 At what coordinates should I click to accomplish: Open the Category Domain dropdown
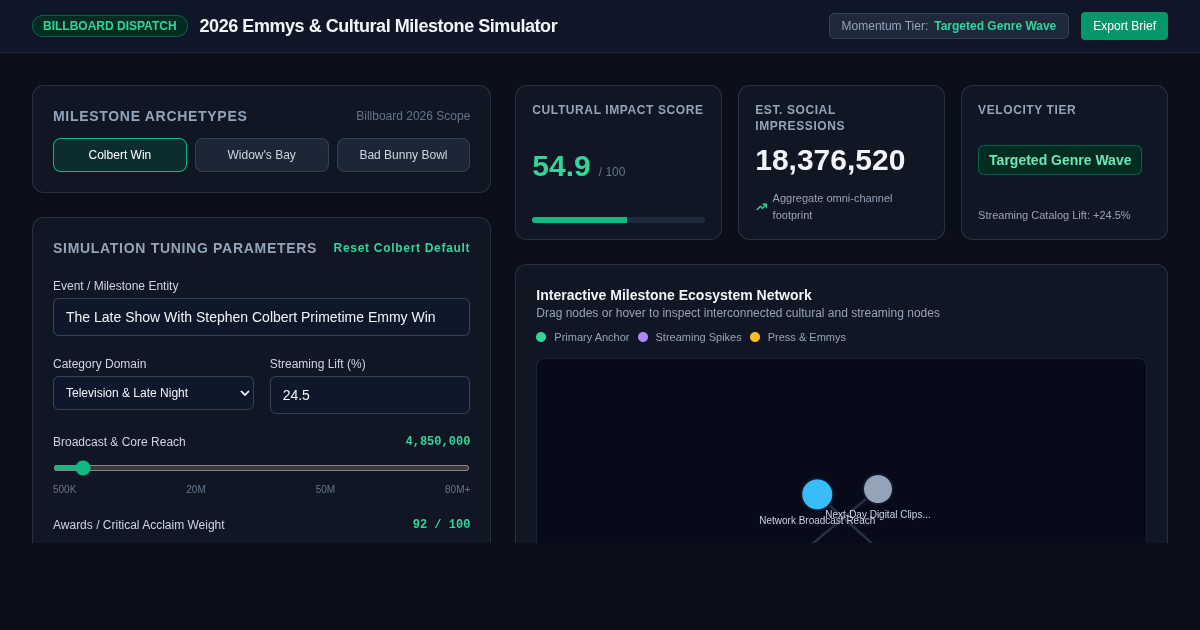(x=153, y=393)
